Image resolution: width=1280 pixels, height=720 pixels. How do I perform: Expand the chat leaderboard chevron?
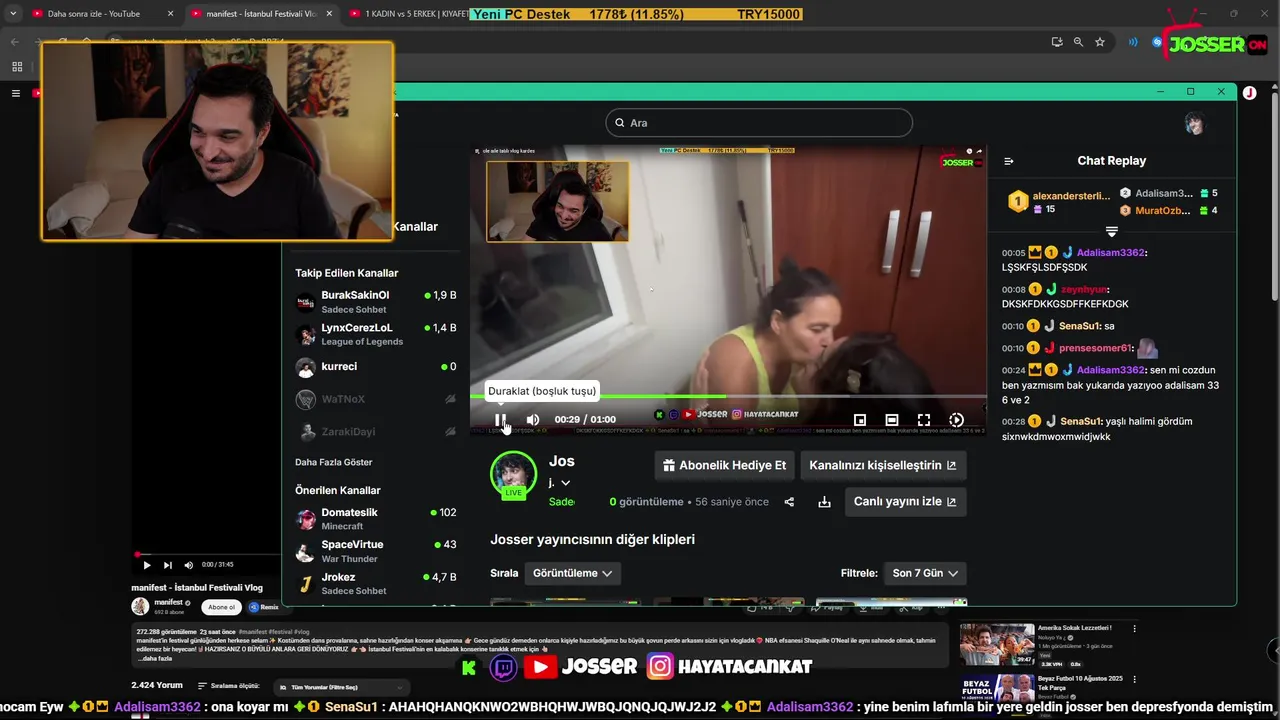pos(1111,232)
